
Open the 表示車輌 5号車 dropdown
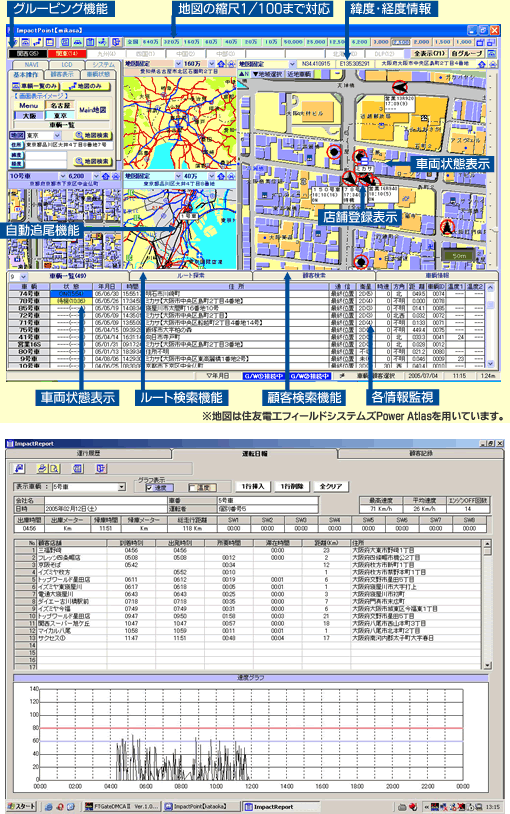point(121,487)
